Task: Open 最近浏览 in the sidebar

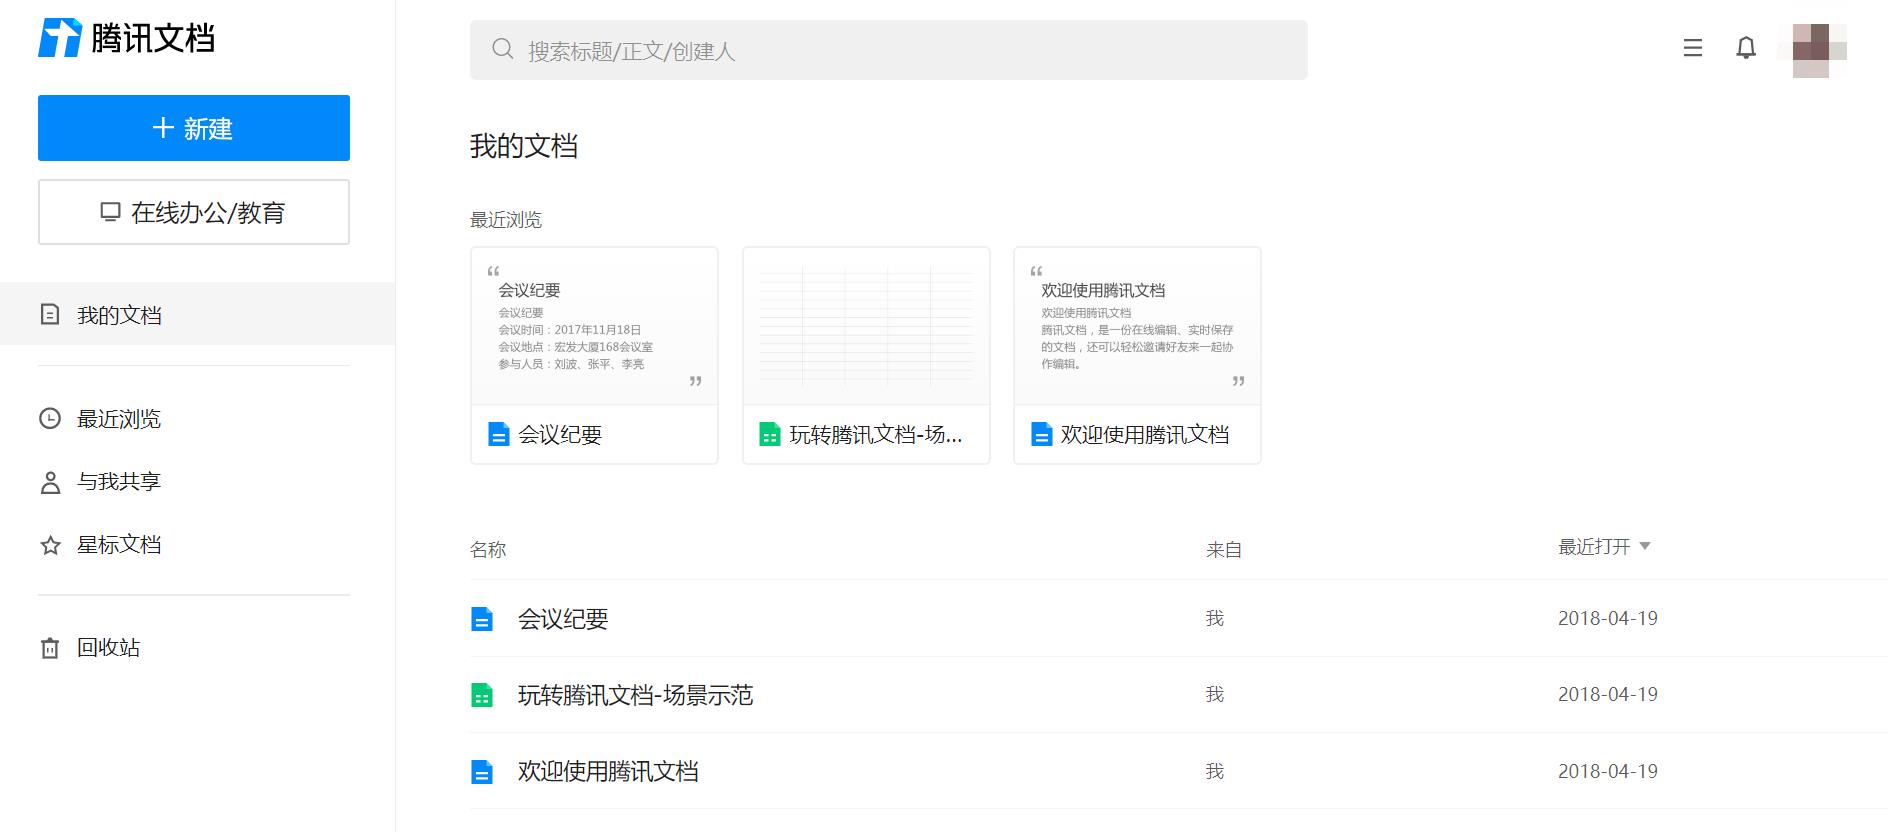Action: (x=119, y=419)
